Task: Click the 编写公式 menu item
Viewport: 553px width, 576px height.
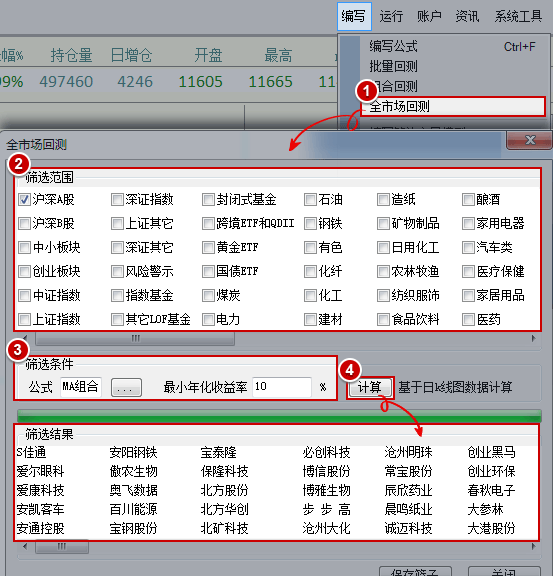Action: tap(394, 46)
